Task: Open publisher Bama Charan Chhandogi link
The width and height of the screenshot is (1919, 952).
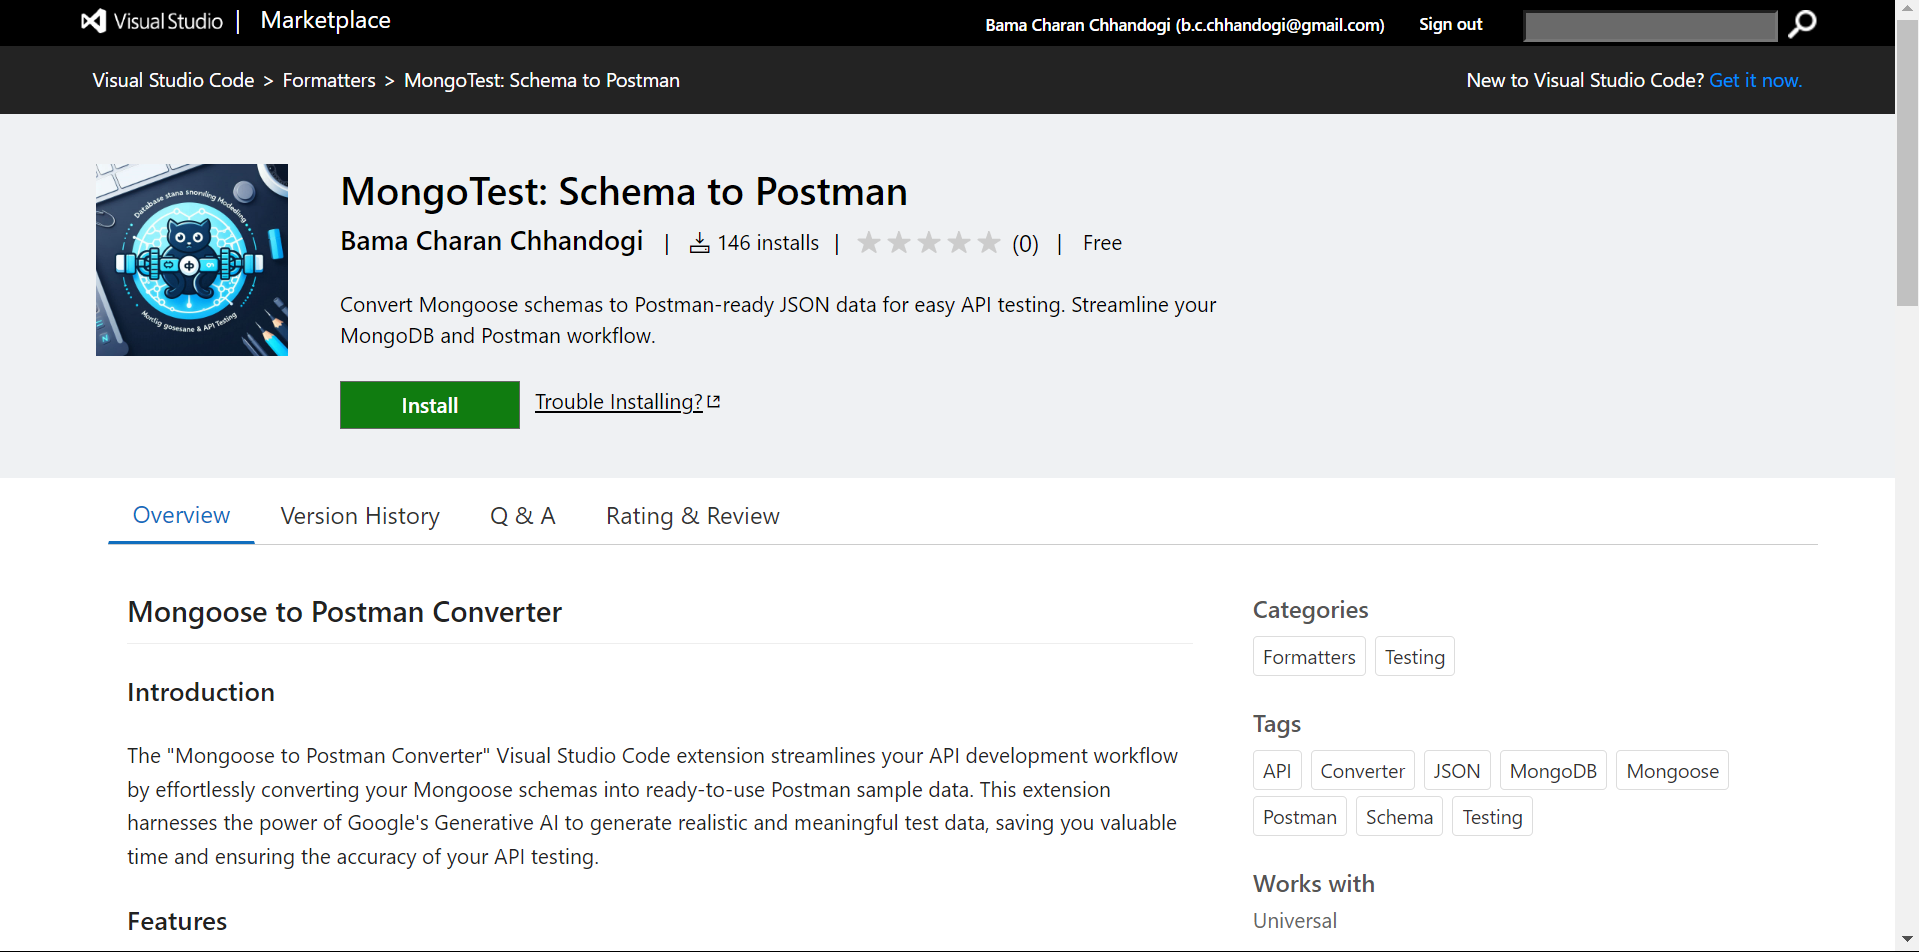Action: pos(491,242)
